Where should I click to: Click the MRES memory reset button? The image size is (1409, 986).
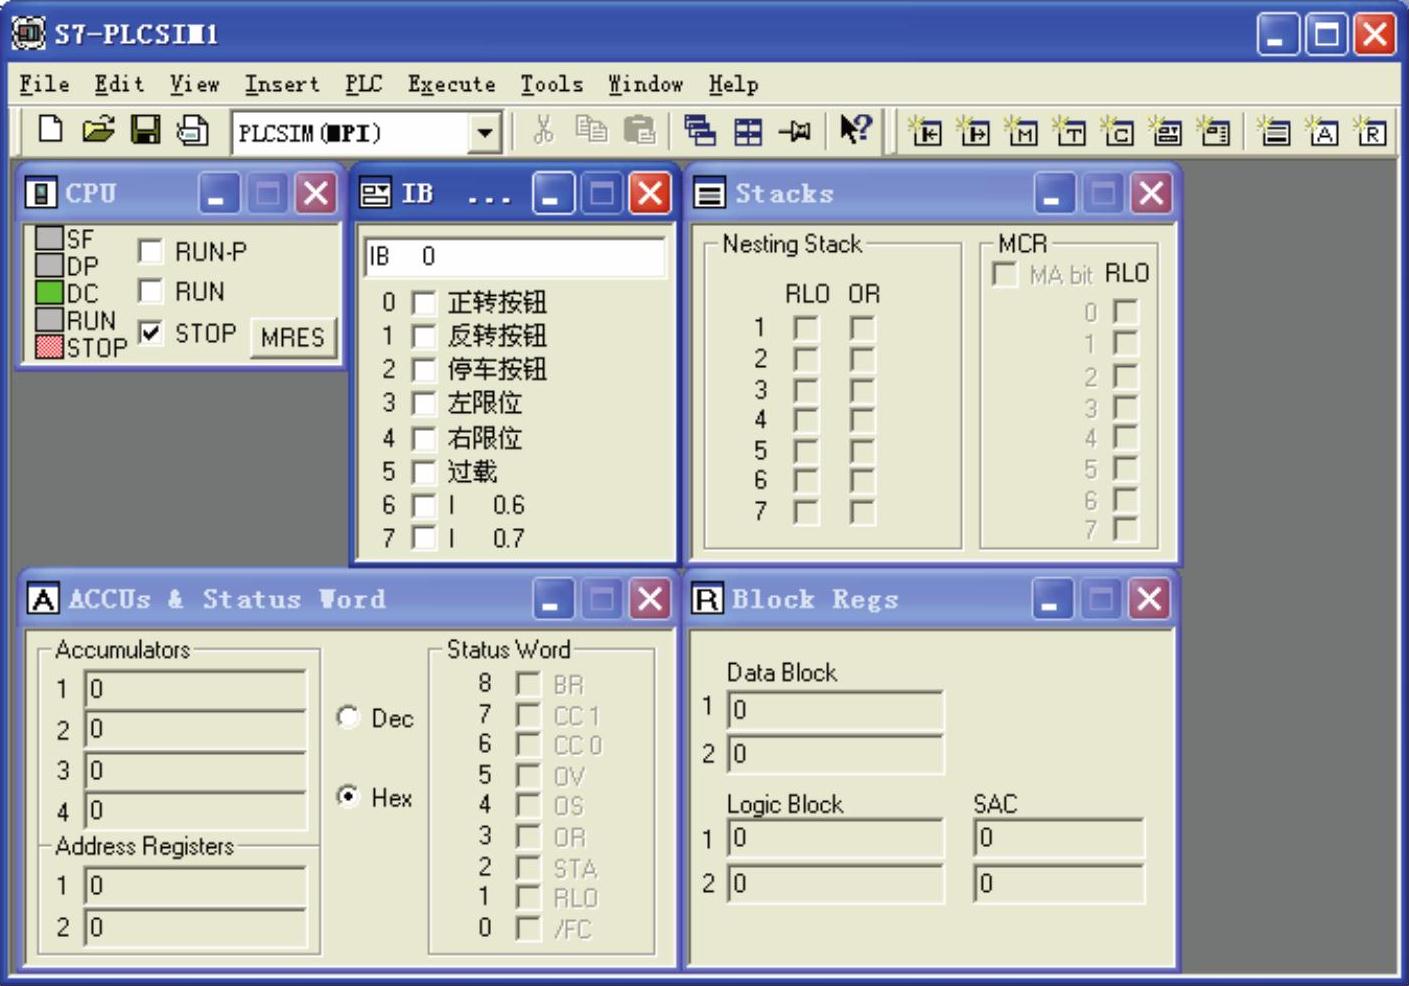[292, 337]
